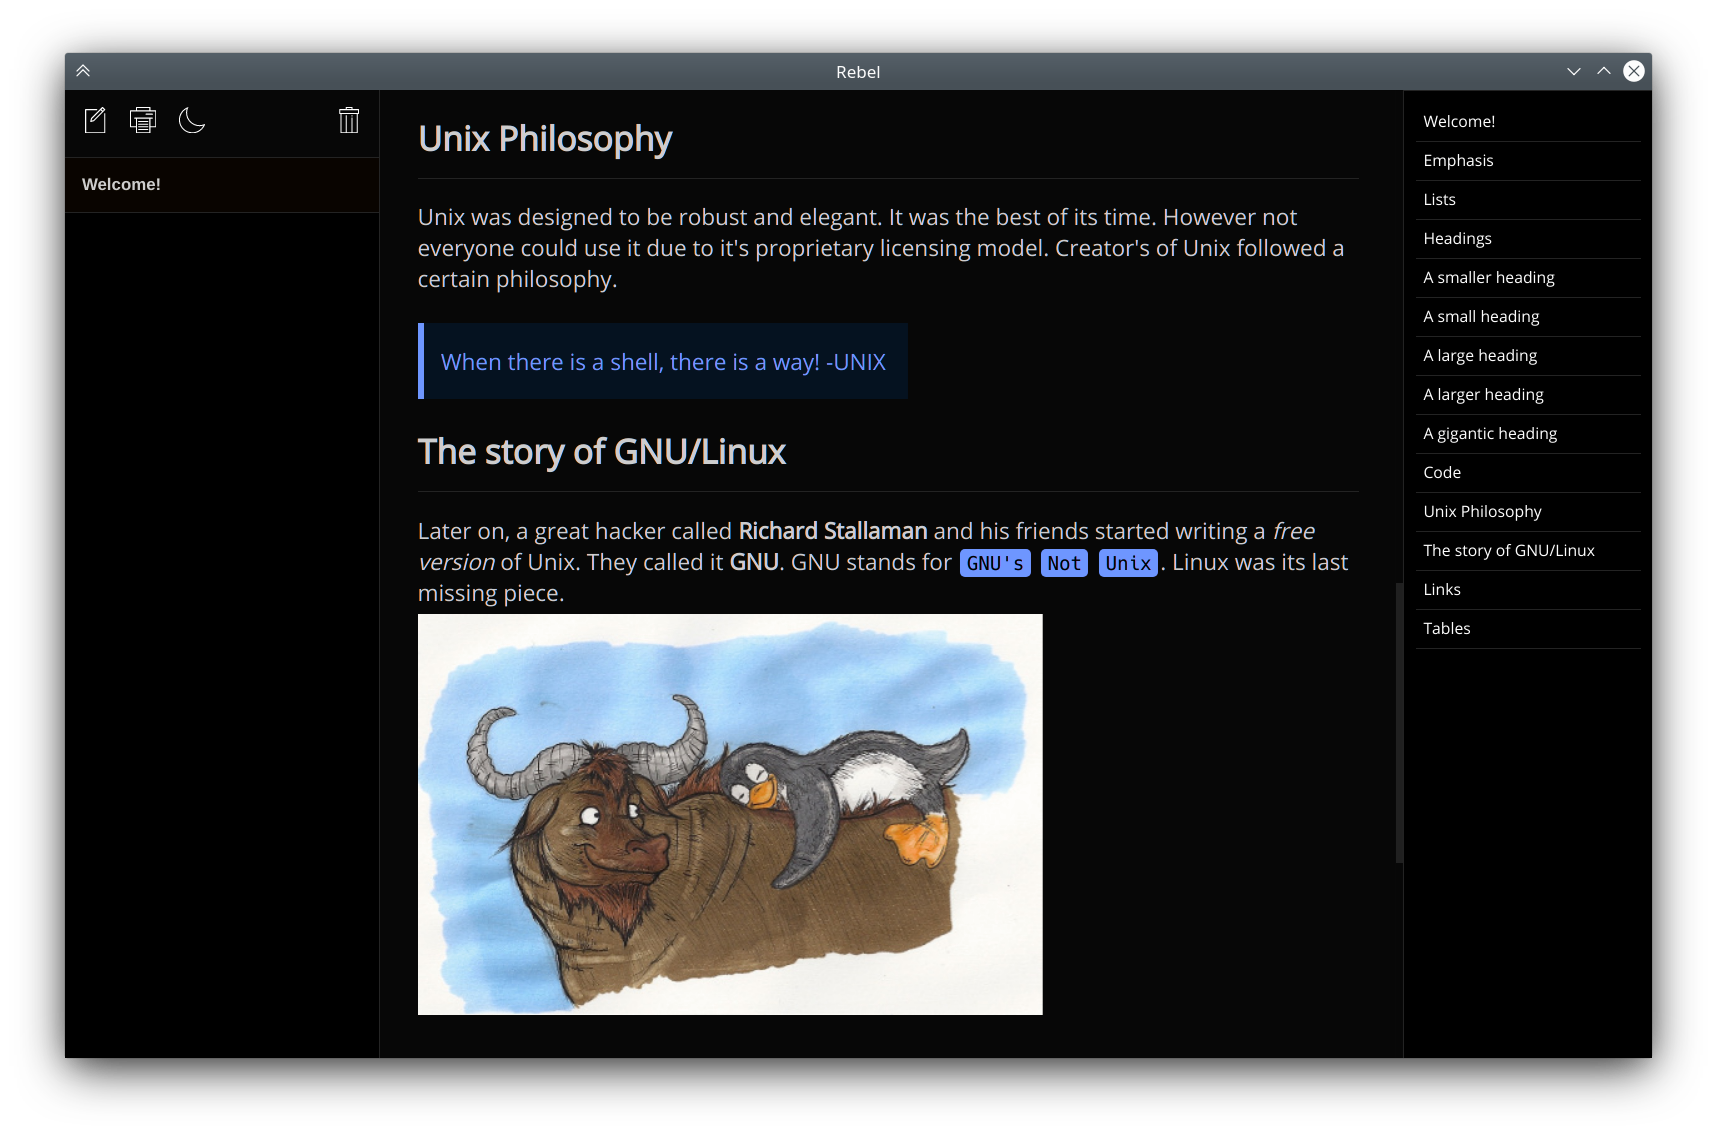Click the bold Richard Stallaman name
The width and height of the screenshot is (1717, 1135).
833,531
